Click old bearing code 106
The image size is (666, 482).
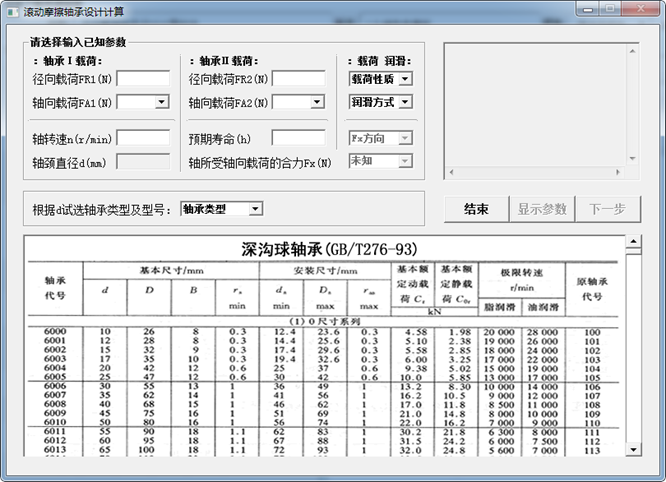click(x=592, y=387)
